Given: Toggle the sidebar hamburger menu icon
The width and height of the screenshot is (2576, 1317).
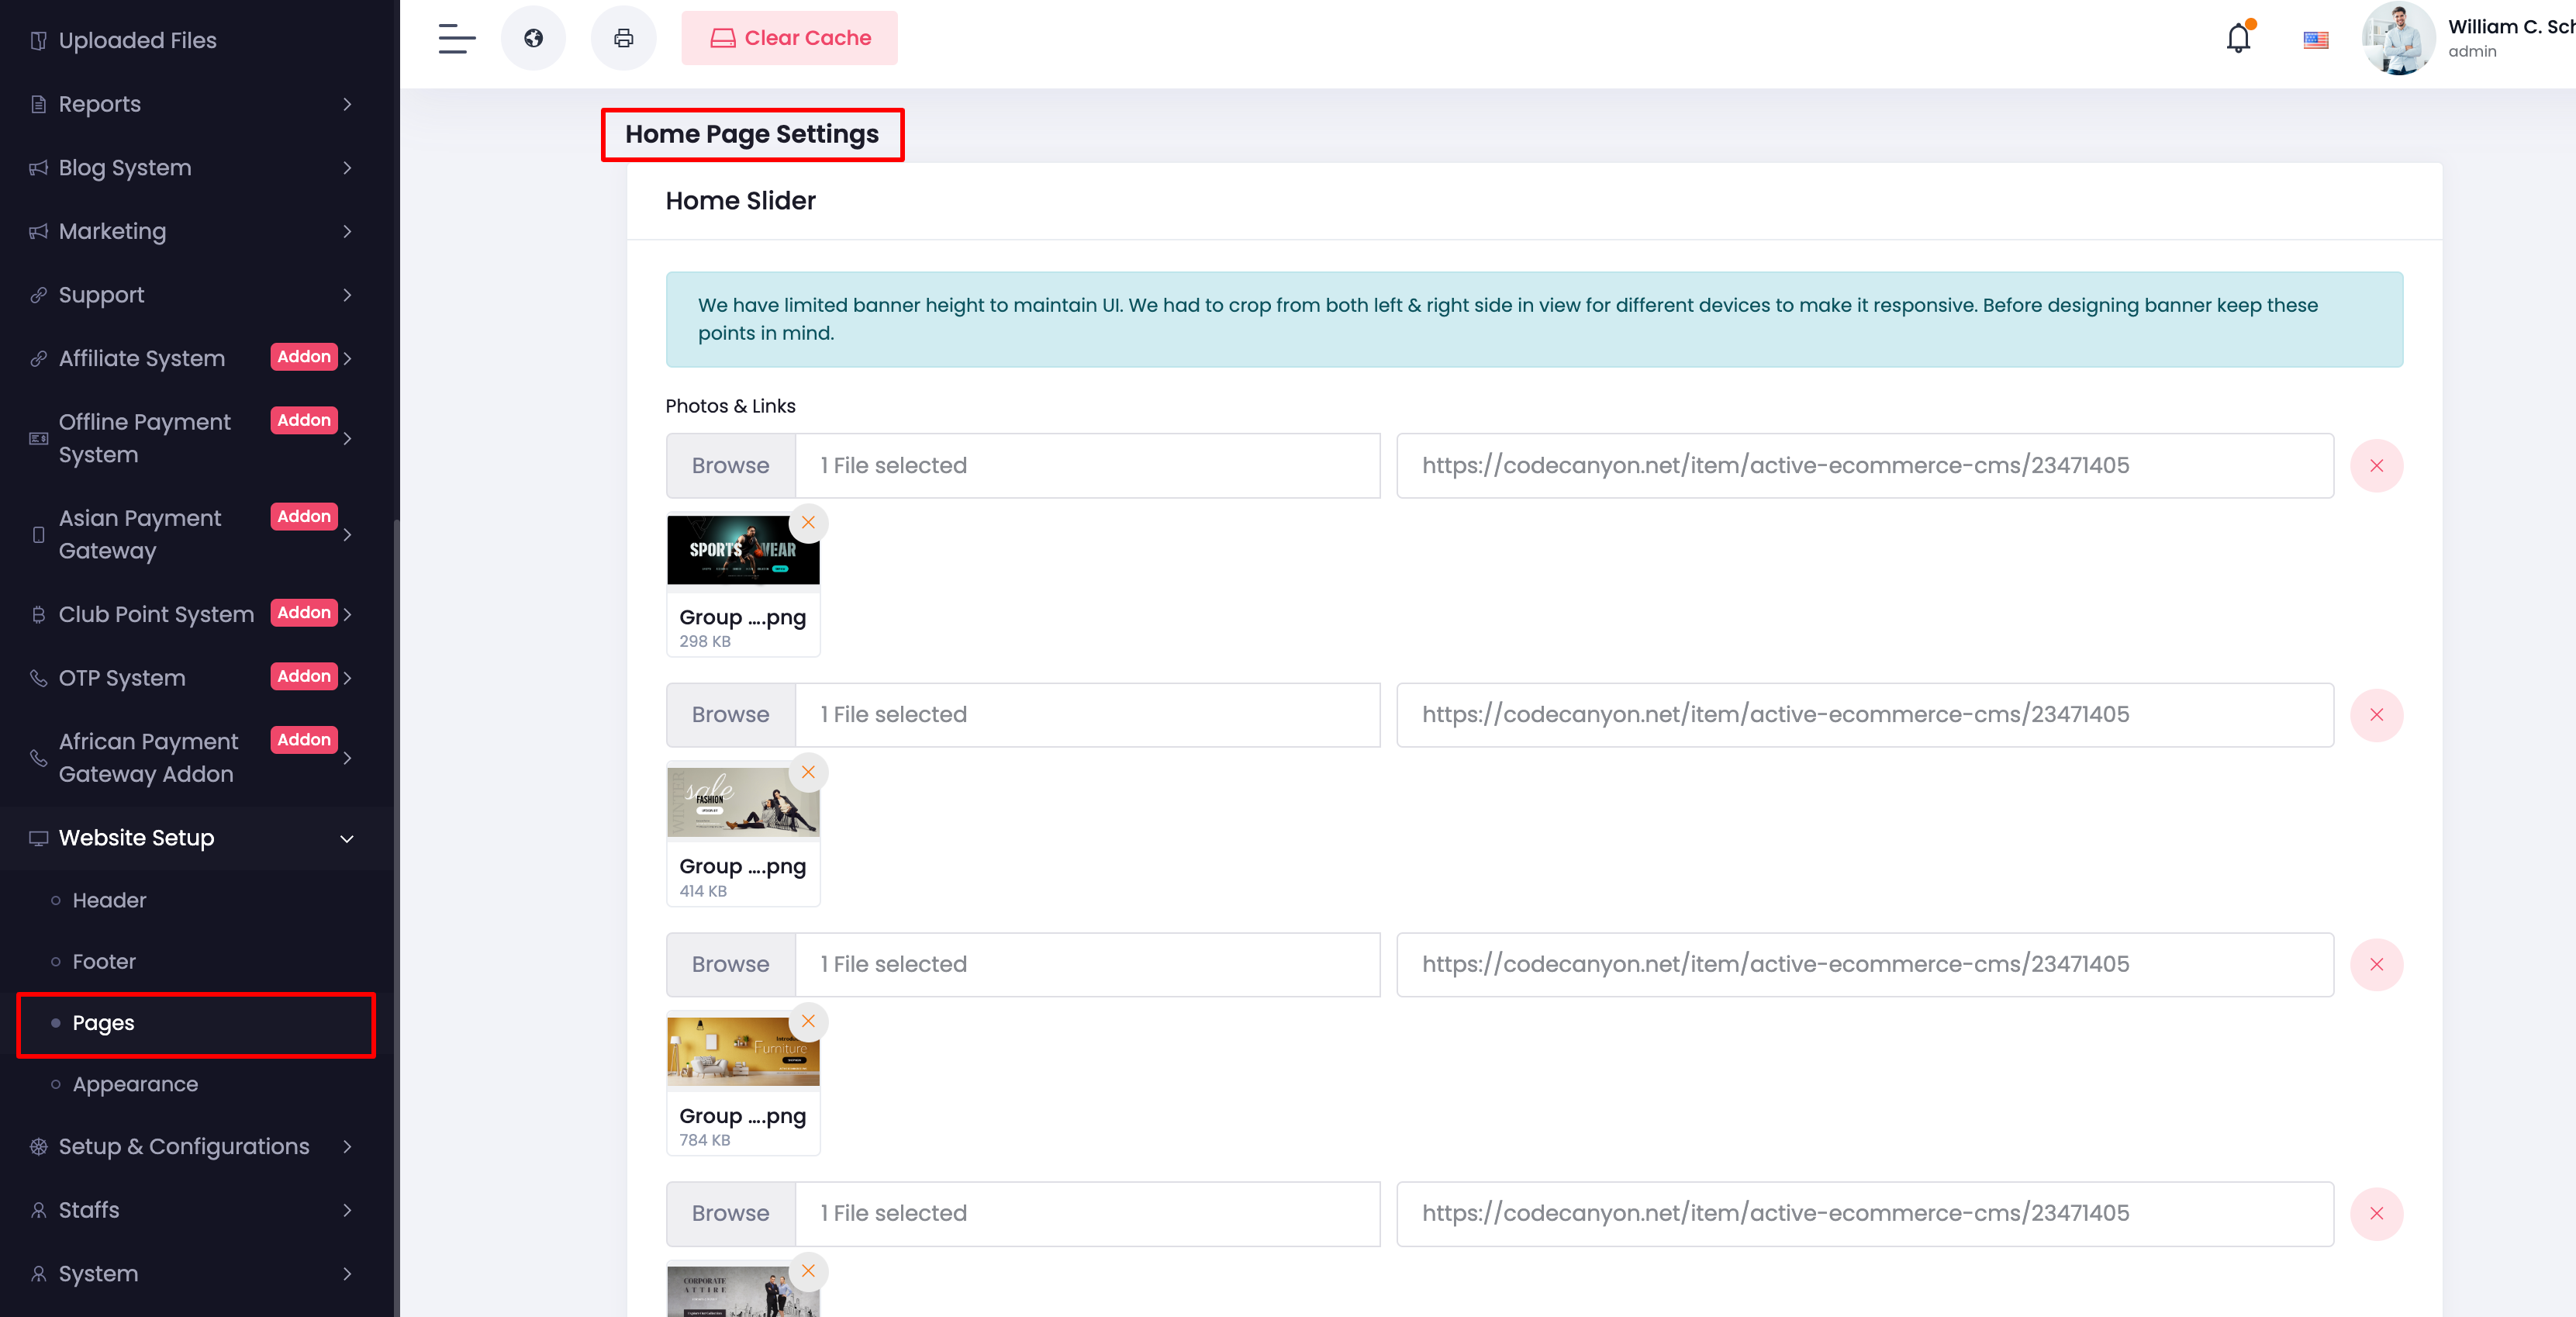Looking at the screenshot, I should tap(456, 38).
